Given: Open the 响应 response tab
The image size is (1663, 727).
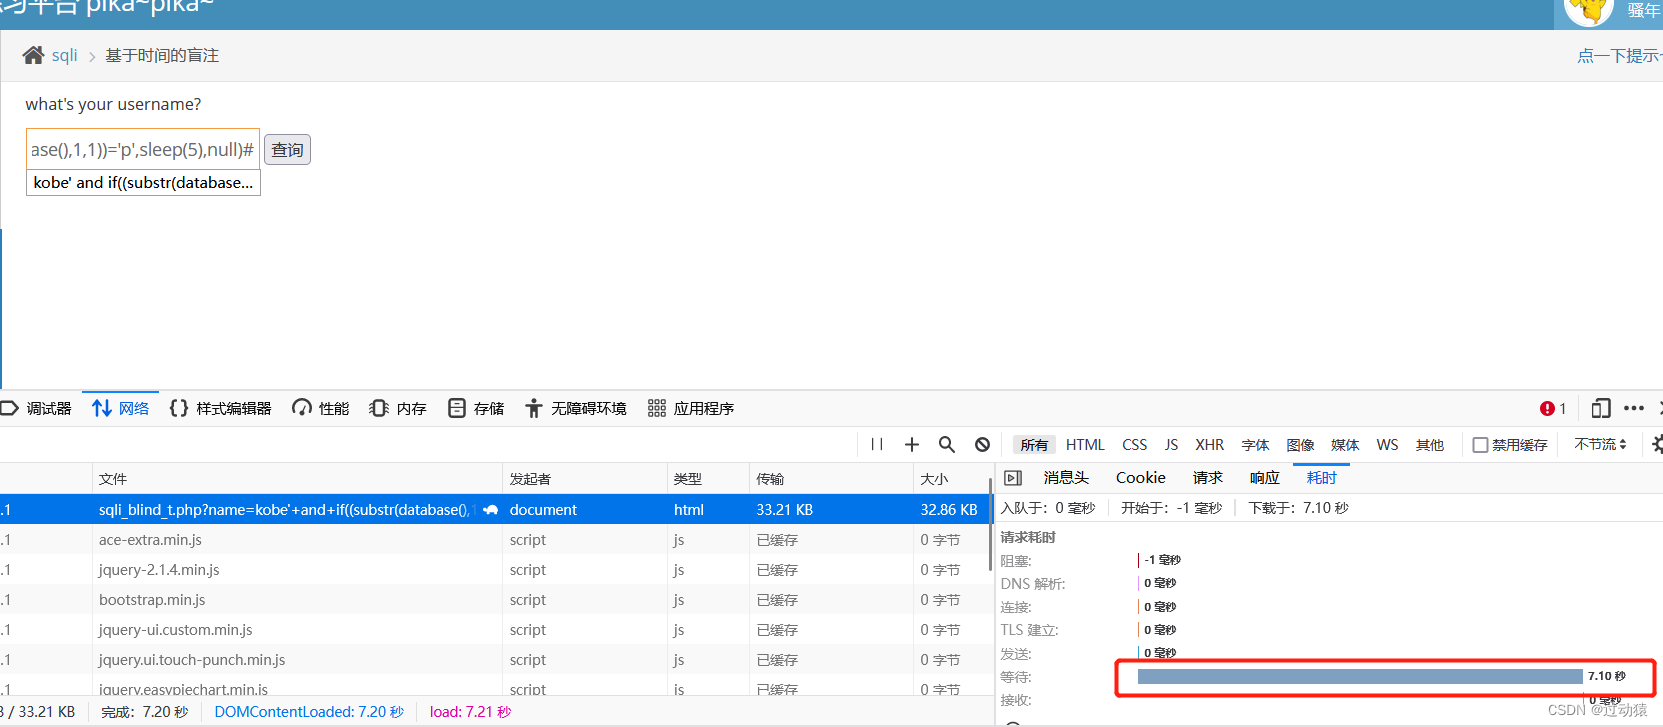Looking at the screenshot, I should click(1265, 478).
